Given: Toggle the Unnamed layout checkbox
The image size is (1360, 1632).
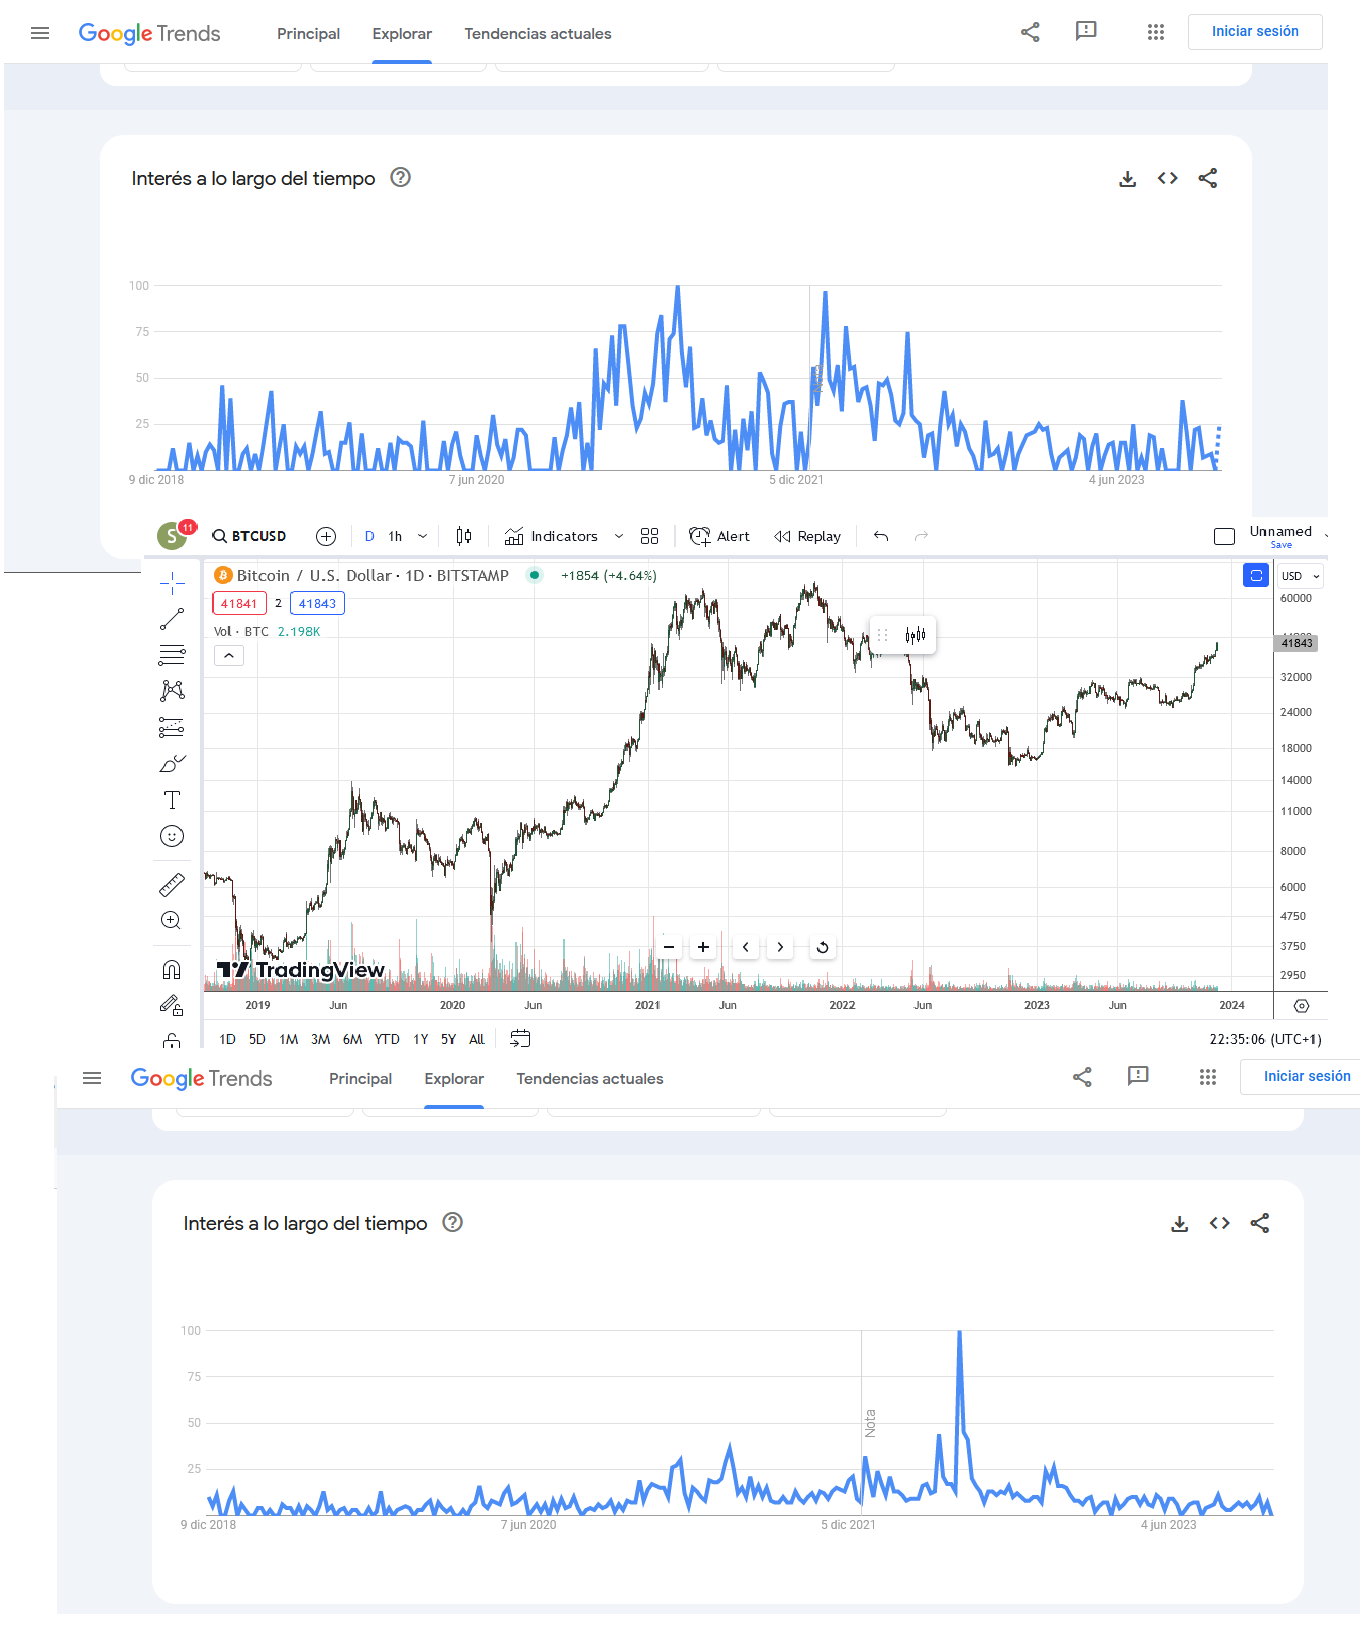Looking at the screenshot, I should (x=1224, y=537).
